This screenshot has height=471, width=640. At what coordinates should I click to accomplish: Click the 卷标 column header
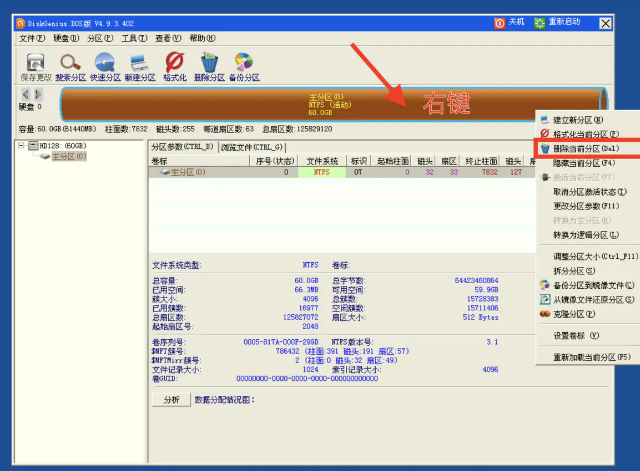click(x=200, y=161)
